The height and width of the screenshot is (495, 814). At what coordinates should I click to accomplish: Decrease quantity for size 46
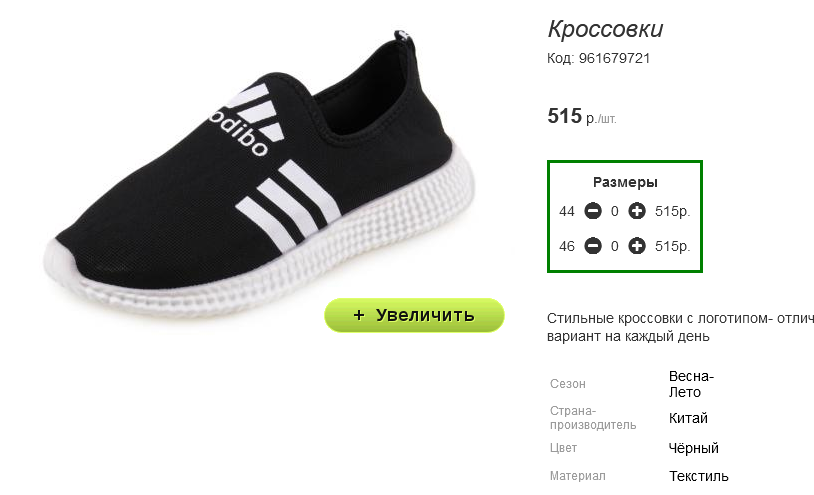[593, 246]
